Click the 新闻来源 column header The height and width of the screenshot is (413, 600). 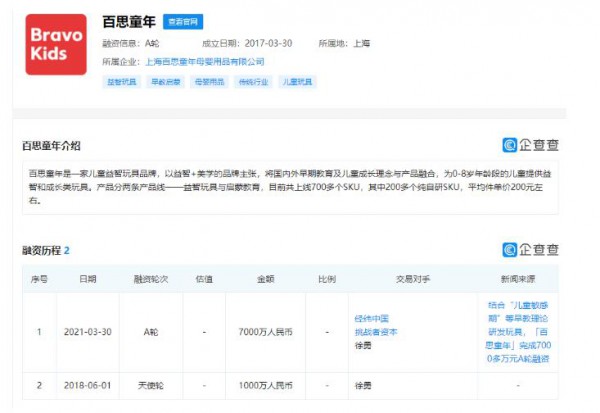click(x=518, y=279)
